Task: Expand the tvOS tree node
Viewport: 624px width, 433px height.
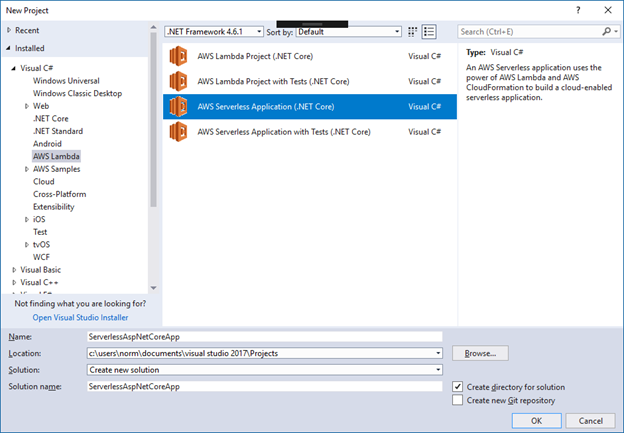Action: 27,244
